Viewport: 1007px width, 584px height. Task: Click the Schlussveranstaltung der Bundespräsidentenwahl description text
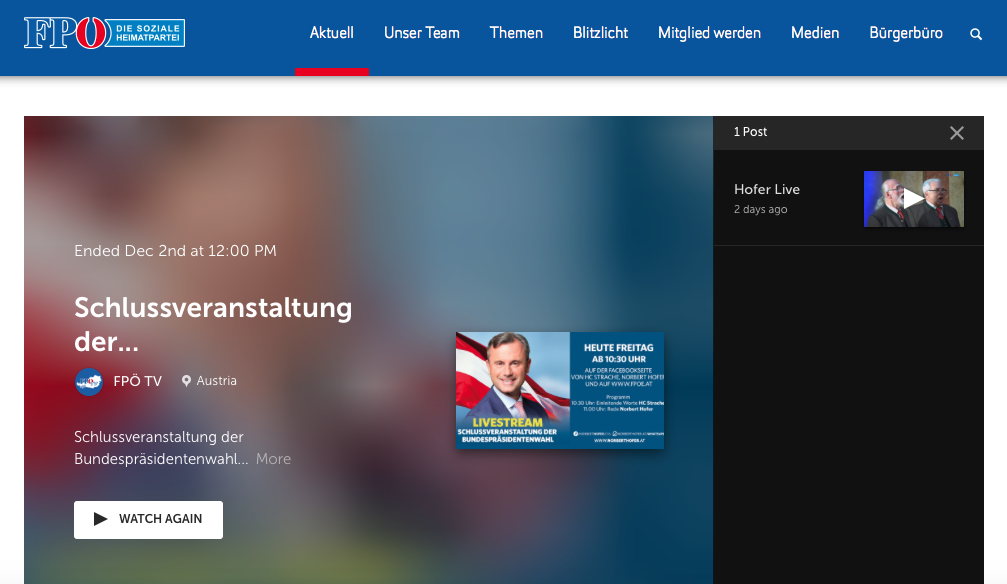pos(161,448)
